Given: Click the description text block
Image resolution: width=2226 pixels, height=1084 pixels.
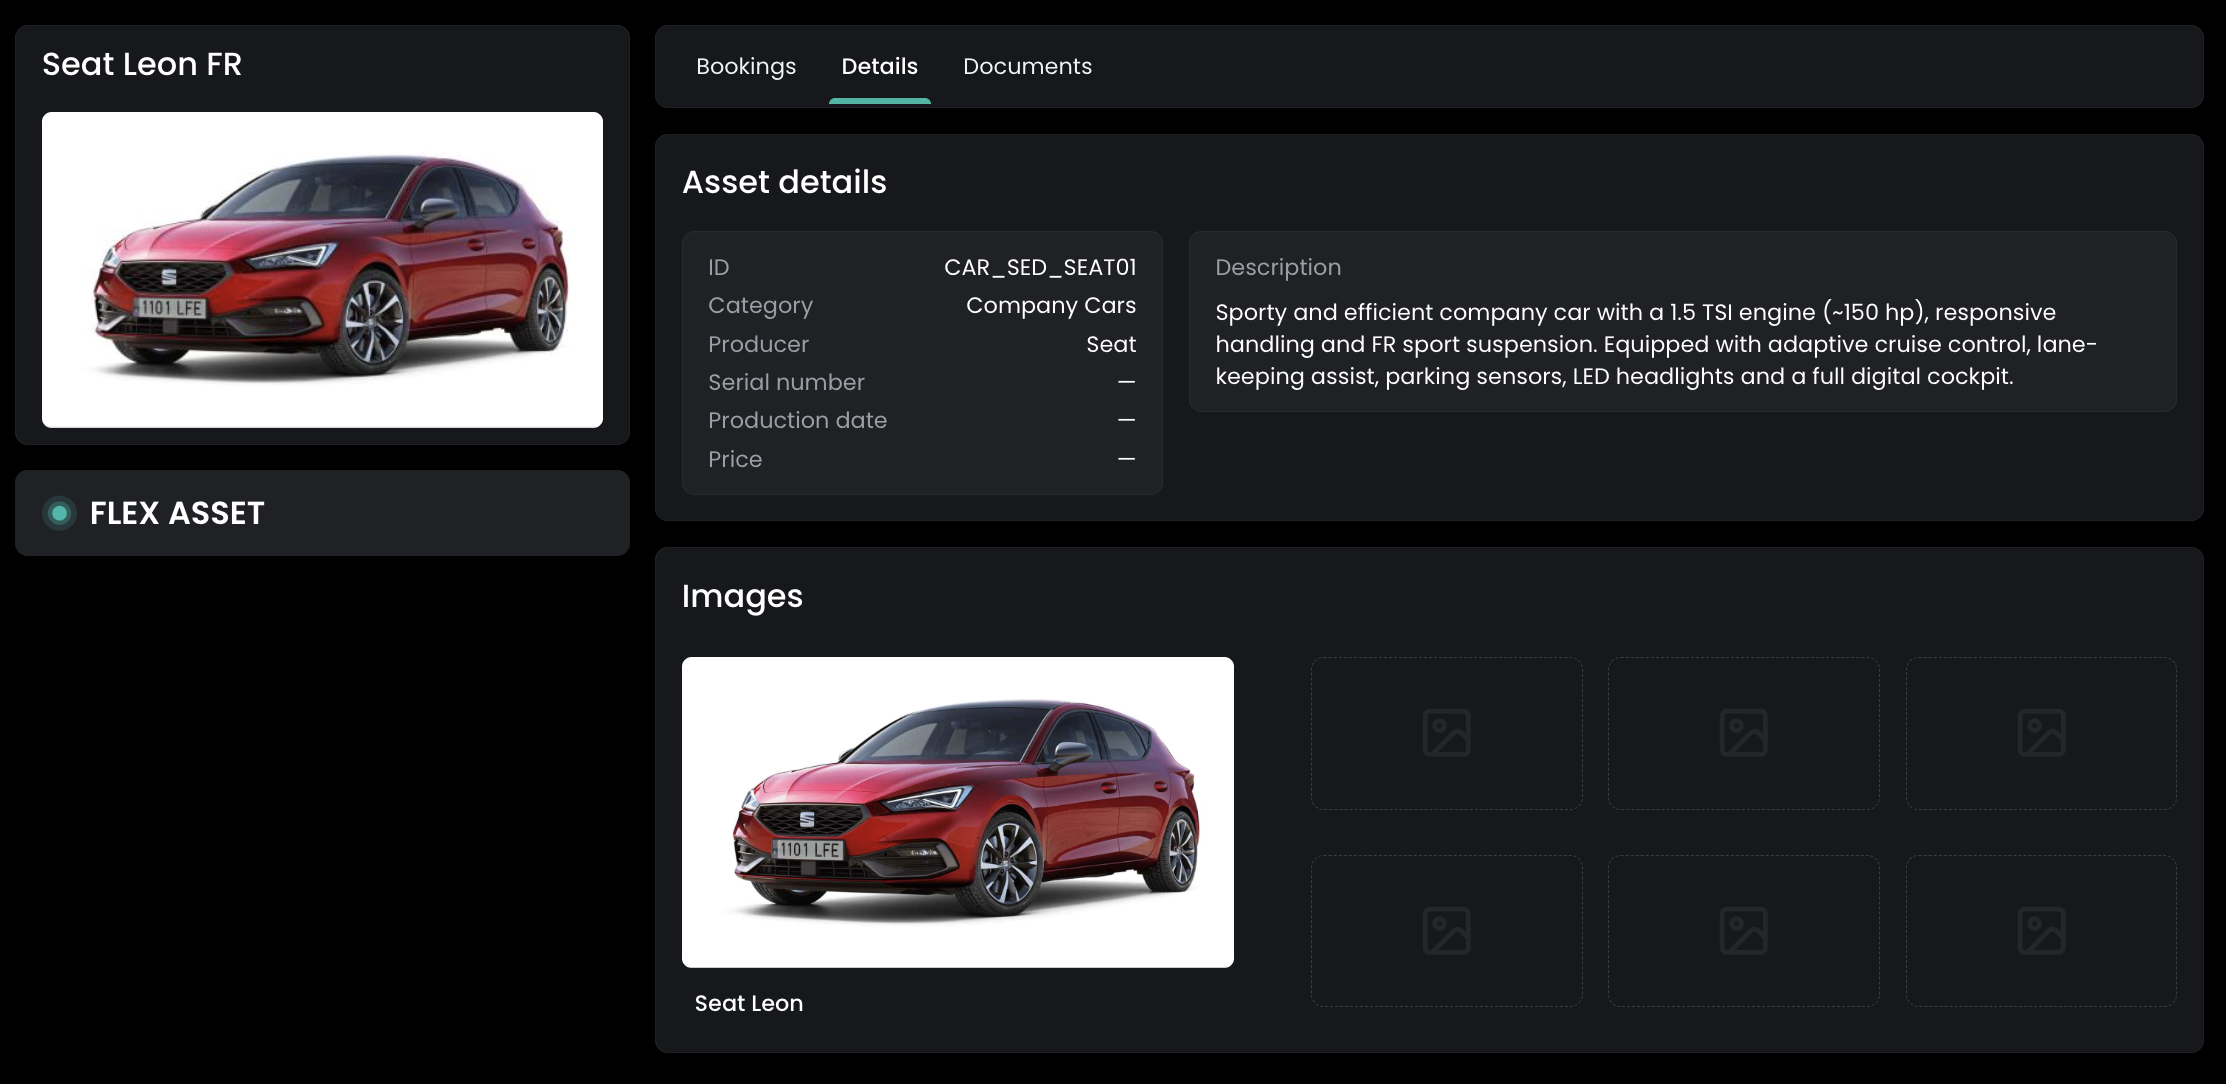Looking at the screenshot, I should point(1655,344).
